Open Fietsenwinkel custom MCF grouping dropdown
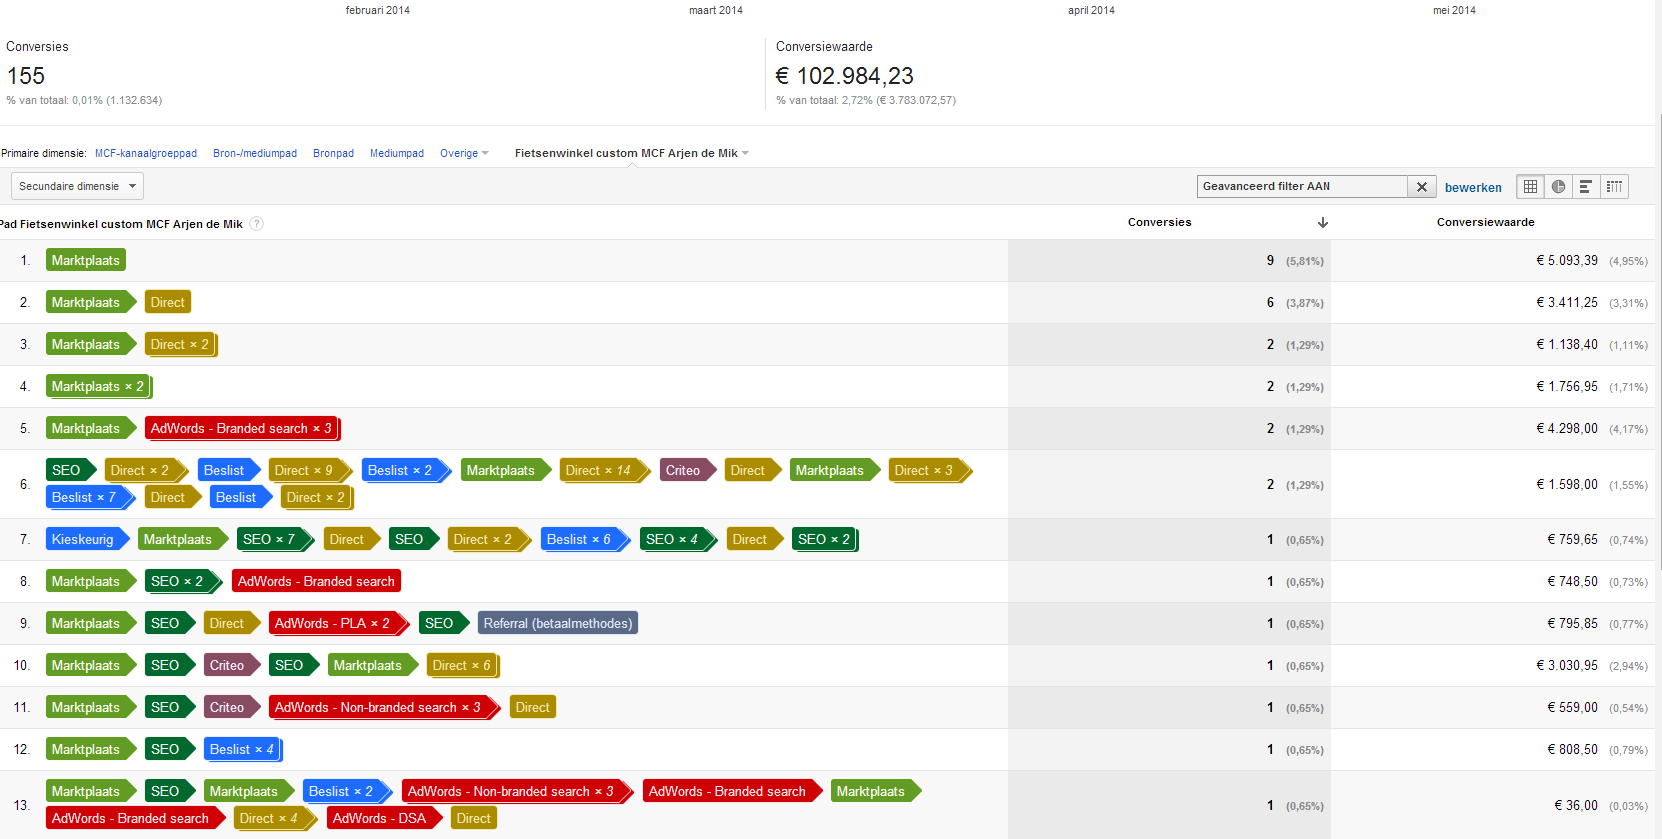This screenshot has height=839, width=1662. pos(631,154)
